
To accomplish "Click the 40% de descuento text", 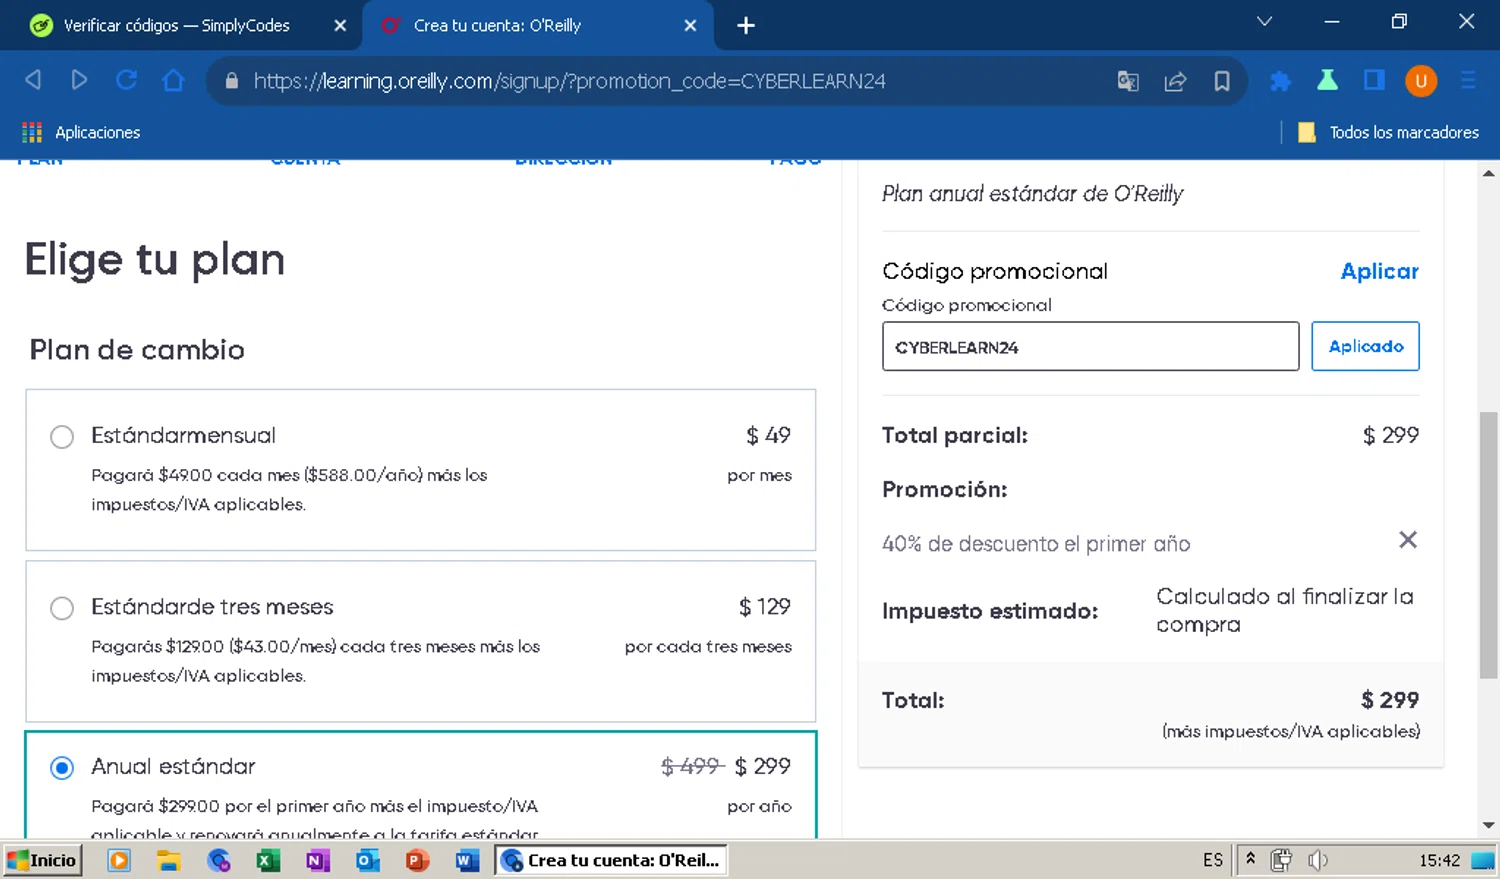I will (x=1036, y=544).
